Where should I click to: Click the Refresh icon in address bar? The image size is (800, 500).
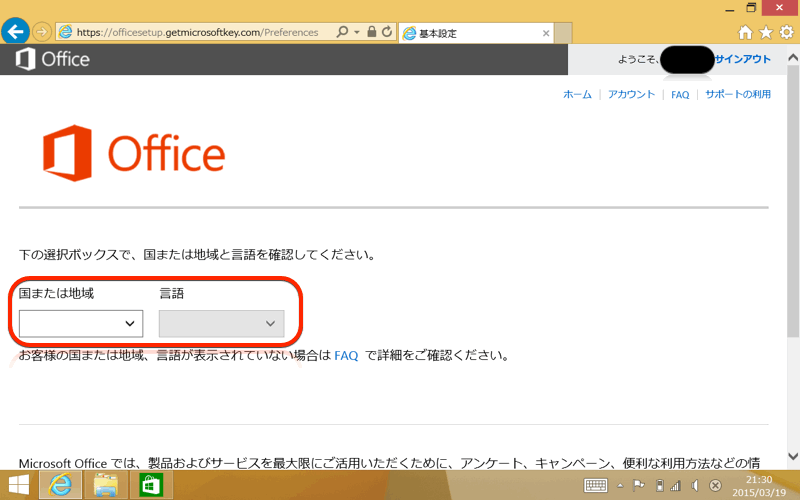(386, 32)
